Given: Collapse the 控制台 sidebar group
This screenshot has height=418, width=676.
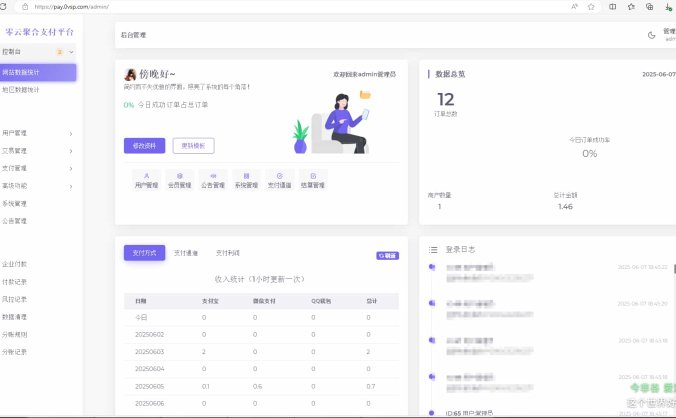Looking at the screenshot, I should pyautogui.click(x=38, y=52).
